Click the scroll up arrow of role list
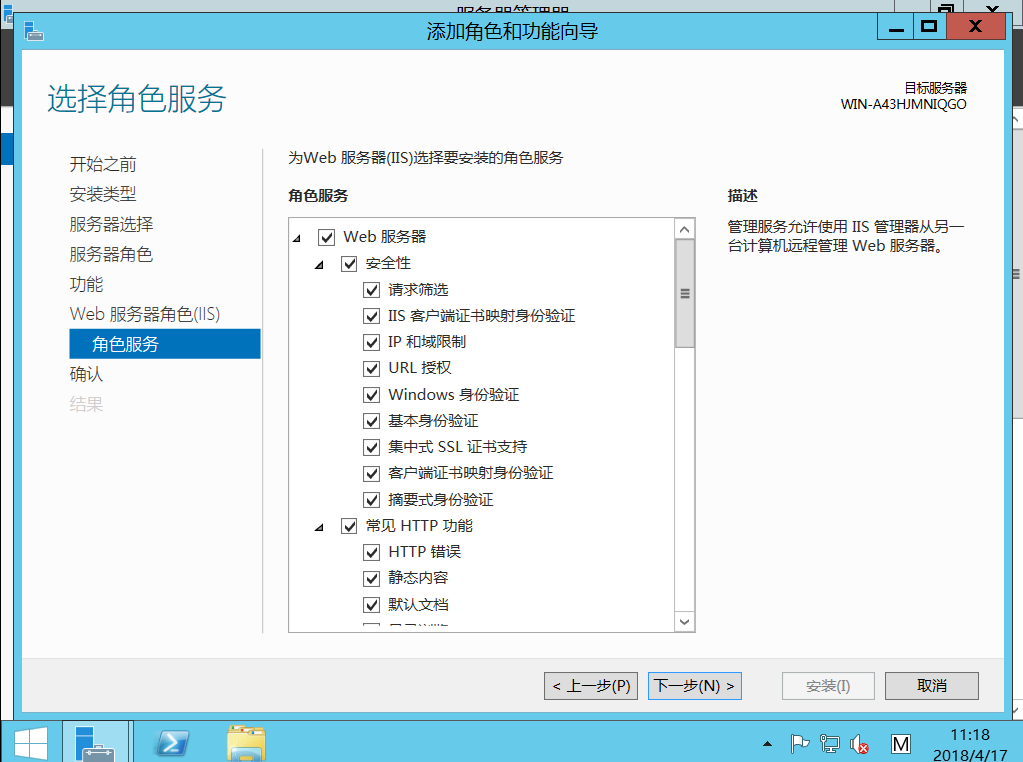Screen dimensions: 1023x762 click(684, 229)
